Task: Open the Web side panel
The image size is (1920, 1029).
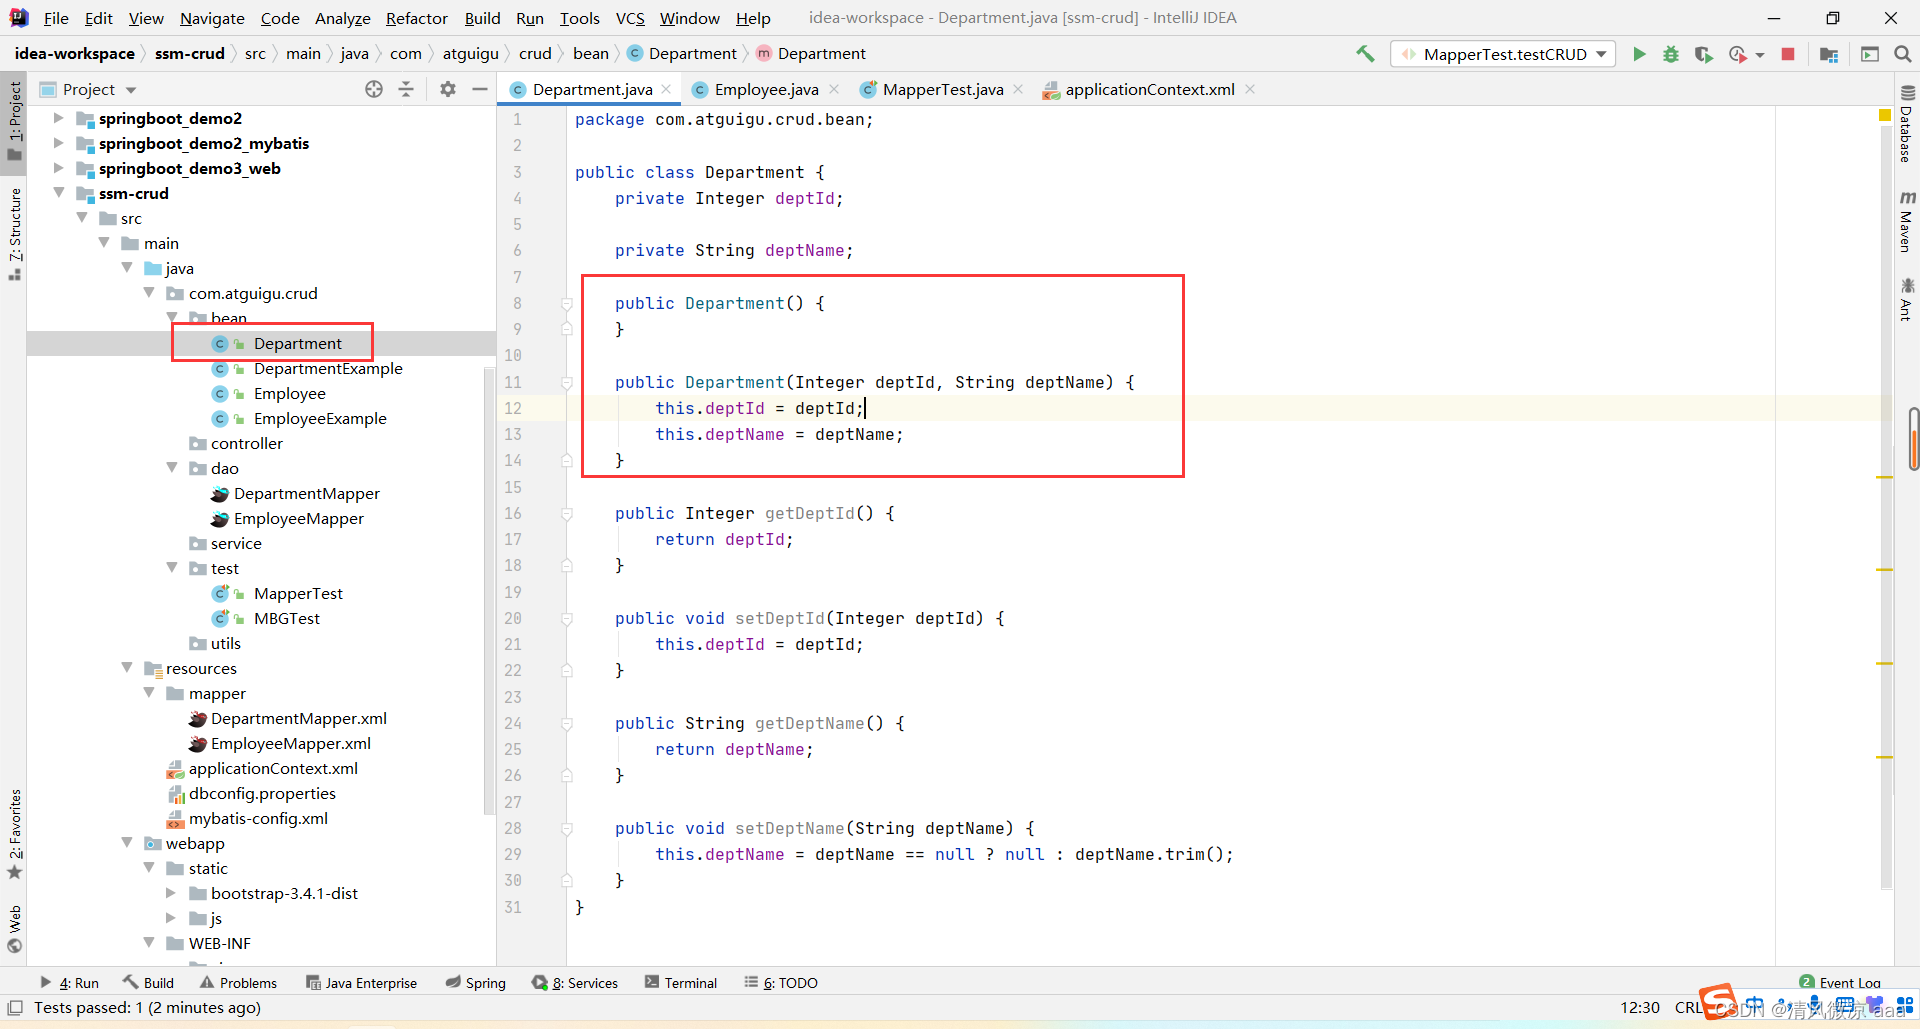Action: tap(14, 929)
